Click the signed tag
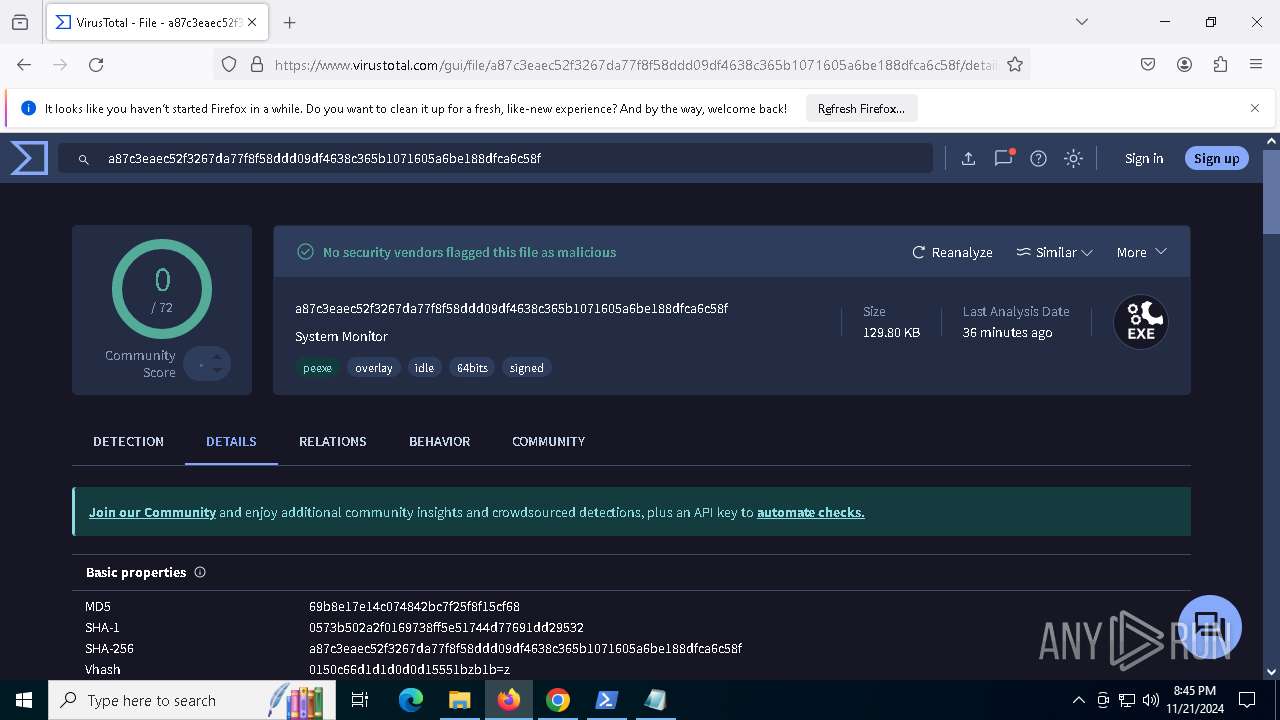Image resolution: width=1280 pixels, height=720 pixels. pos(527,368)
